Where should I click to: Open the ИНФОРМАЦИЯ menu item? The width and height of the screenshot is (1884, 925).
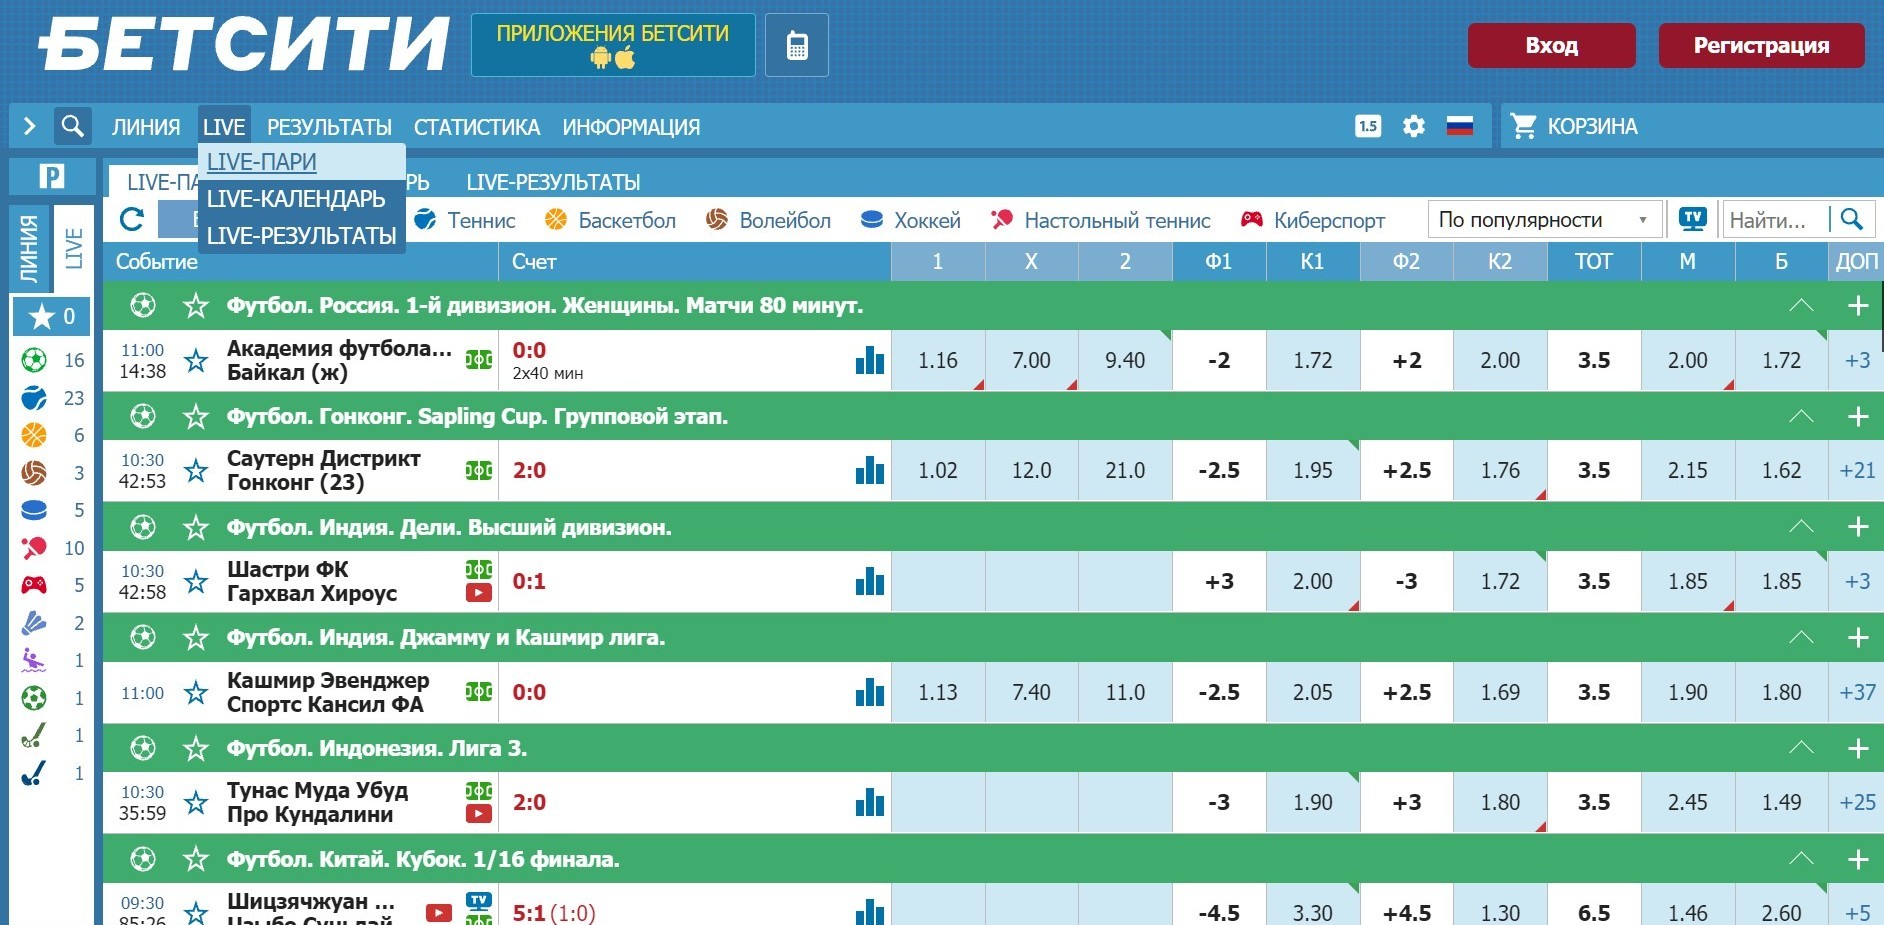point(631,127)
